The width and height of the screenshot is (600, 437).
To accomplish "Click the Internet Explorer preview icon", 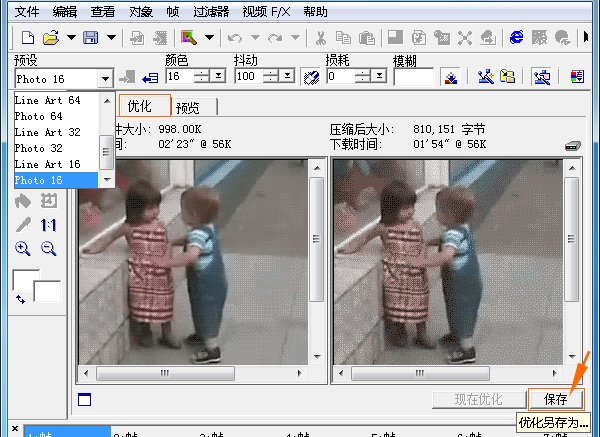I will point(517,37).
